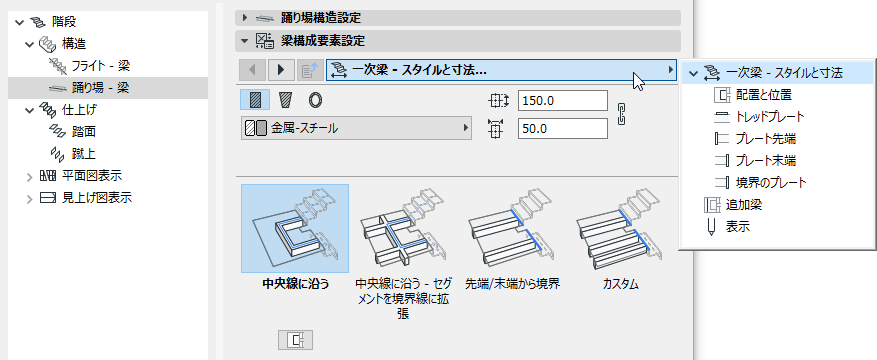Open 金属-スチール material dropdown
The height and width of the screenshot is (360, 877).
coord(356,129)
